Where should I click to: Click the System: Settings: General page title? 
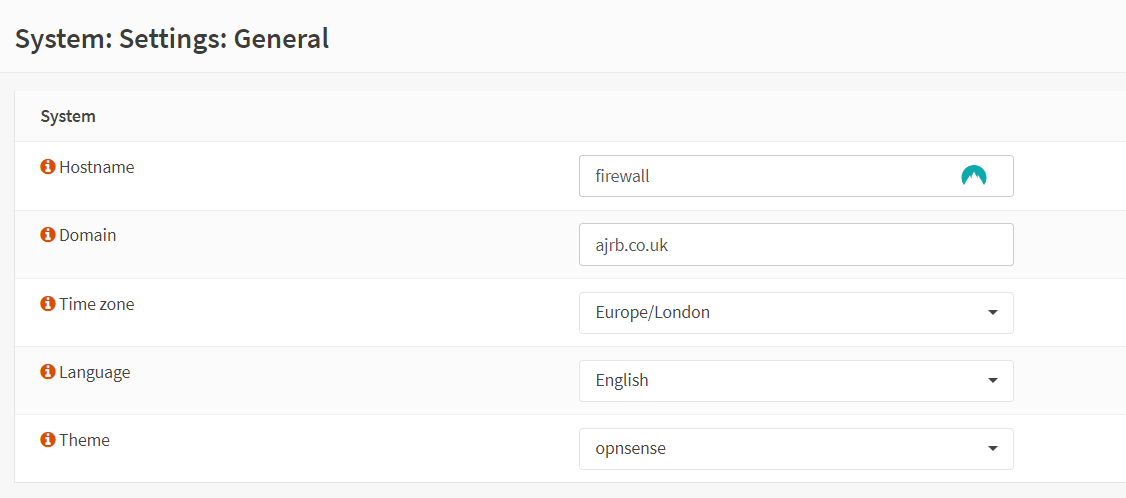pos(172,38)
